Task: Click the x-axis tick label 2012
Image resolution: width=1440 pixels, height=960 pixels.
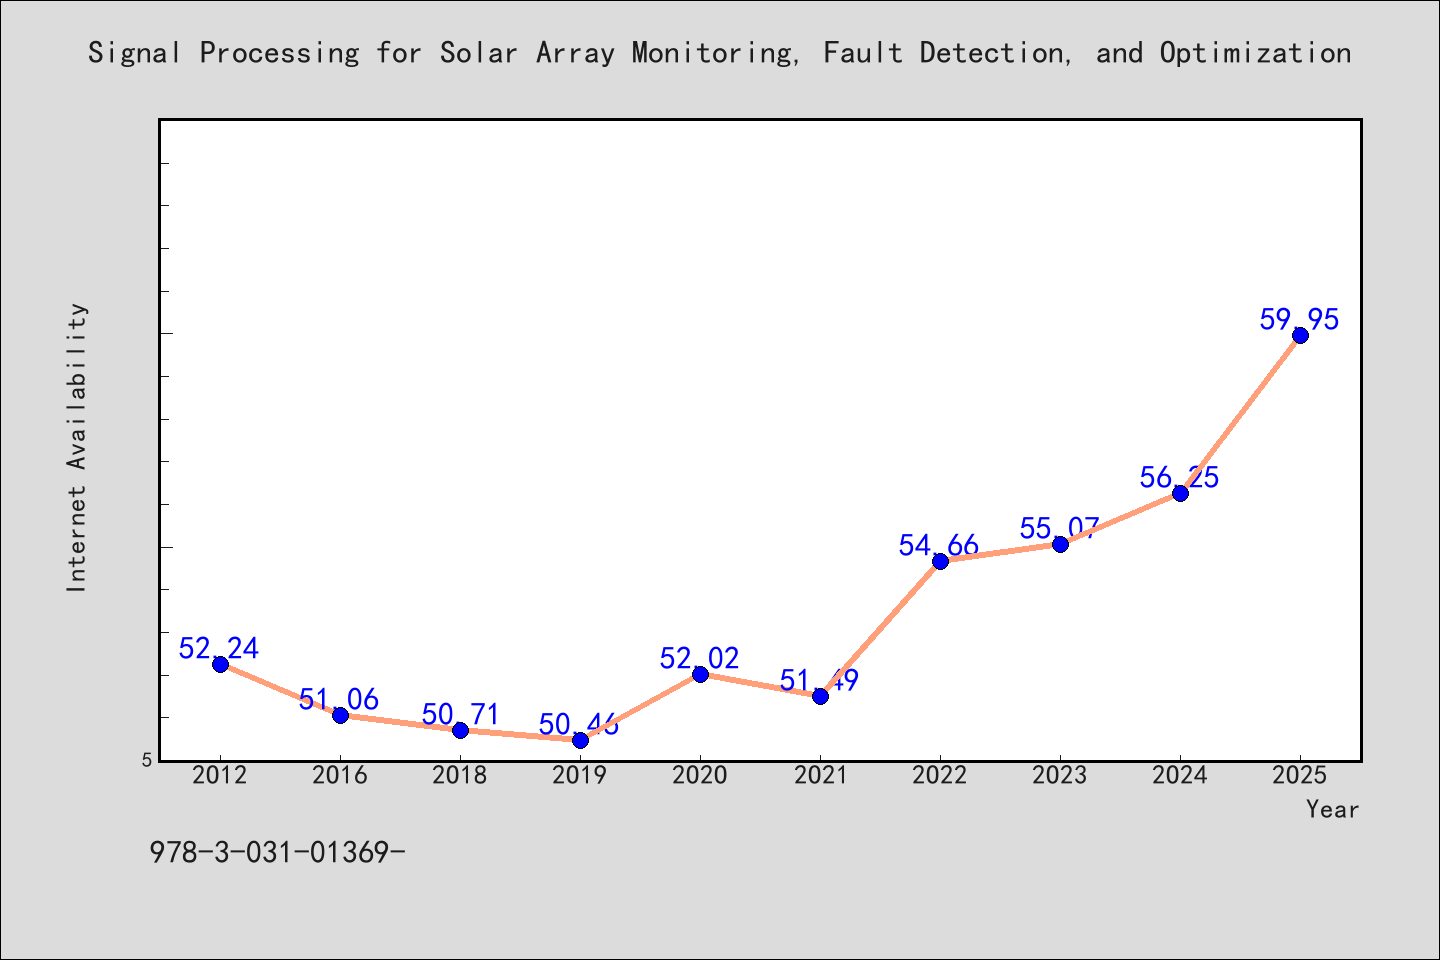Action: [220, 775]
